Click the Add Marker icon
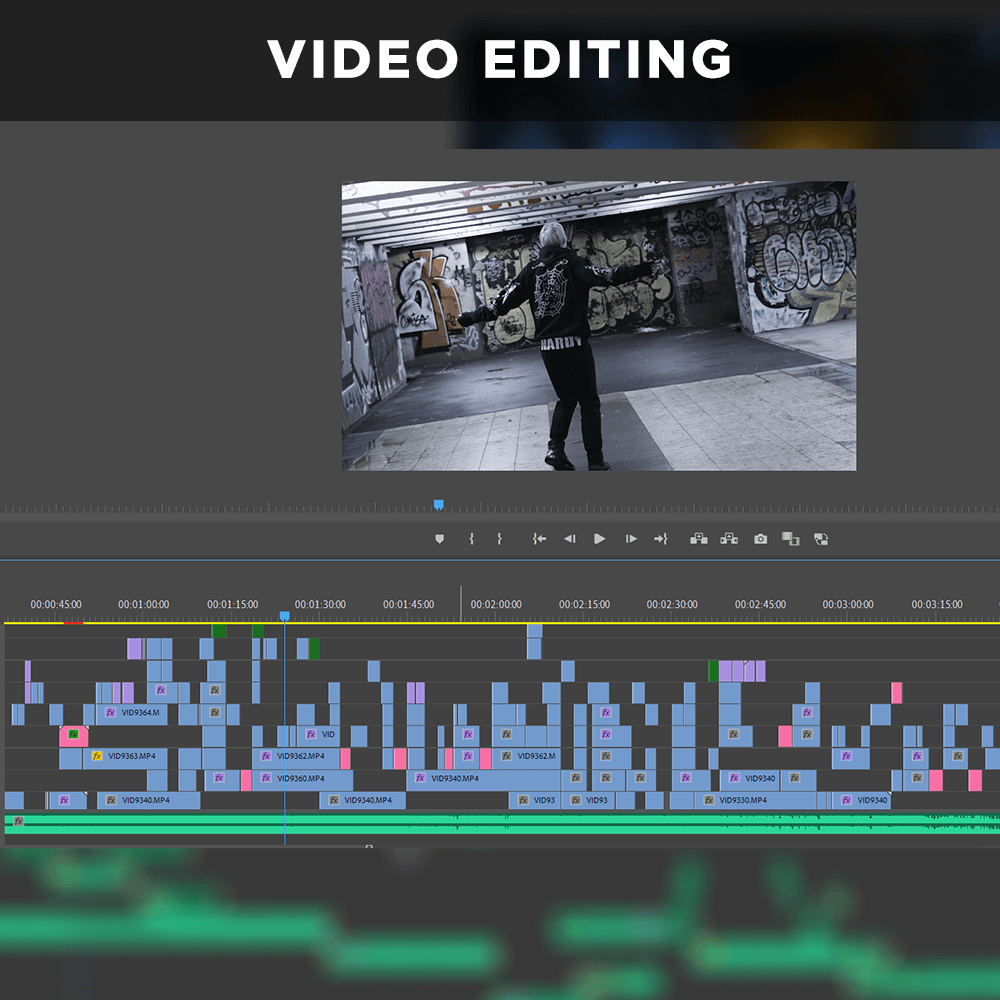The width and height of the screenshot is (1000, 1000). [439, 539]
